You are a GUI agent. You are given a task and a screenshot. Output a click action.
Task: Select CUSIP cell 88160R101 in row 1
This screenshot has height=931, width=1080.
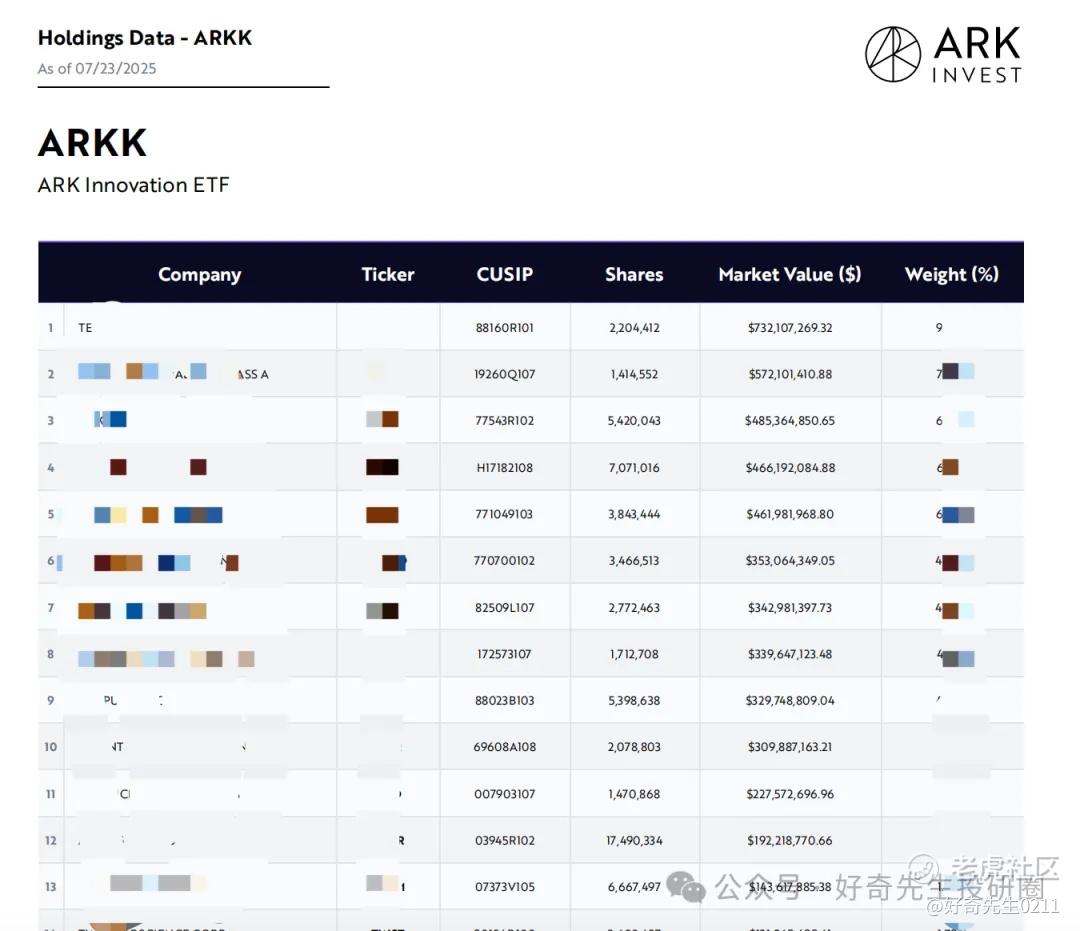[505, 328]
